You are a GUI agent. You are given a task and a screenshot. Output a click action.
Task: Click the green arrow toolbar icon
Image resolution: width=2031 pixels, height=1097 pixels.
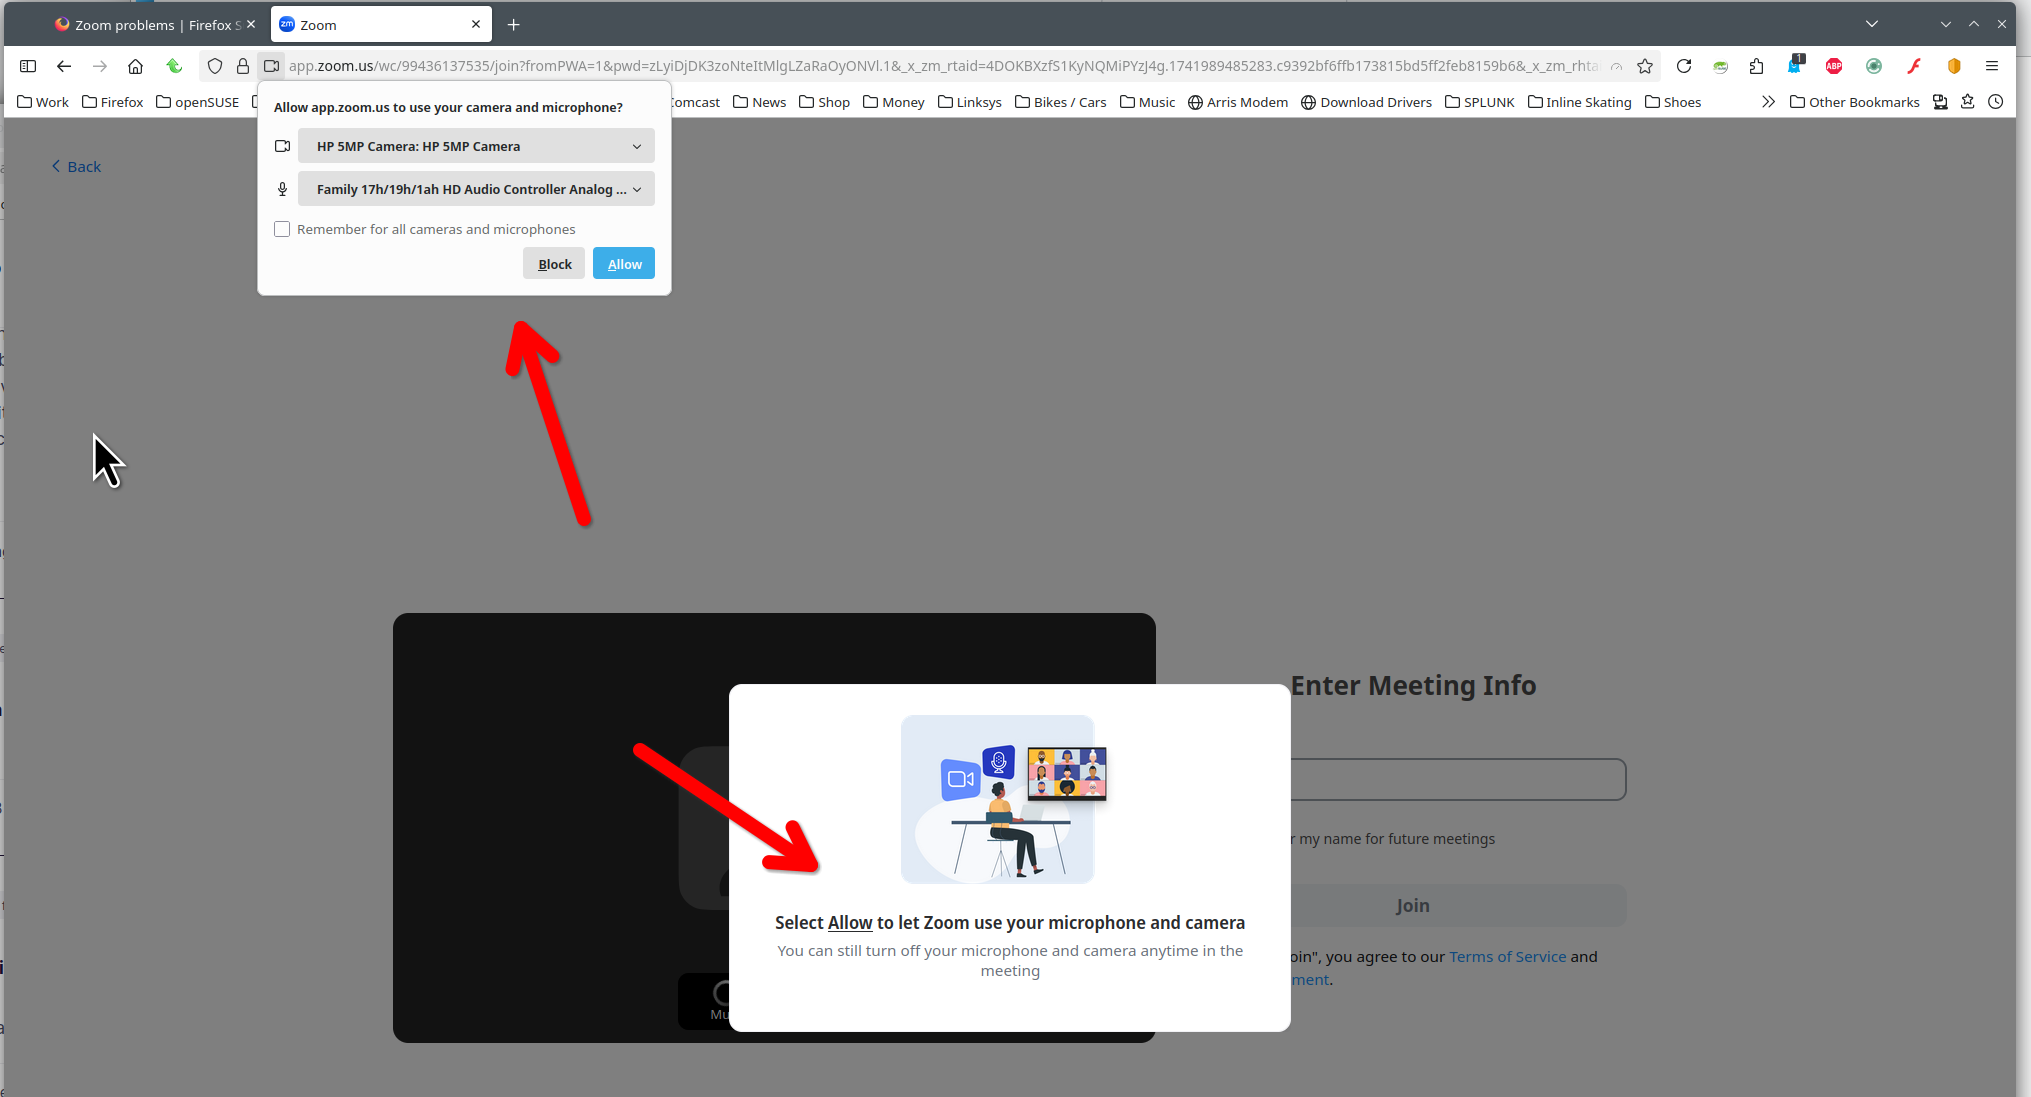174,66
